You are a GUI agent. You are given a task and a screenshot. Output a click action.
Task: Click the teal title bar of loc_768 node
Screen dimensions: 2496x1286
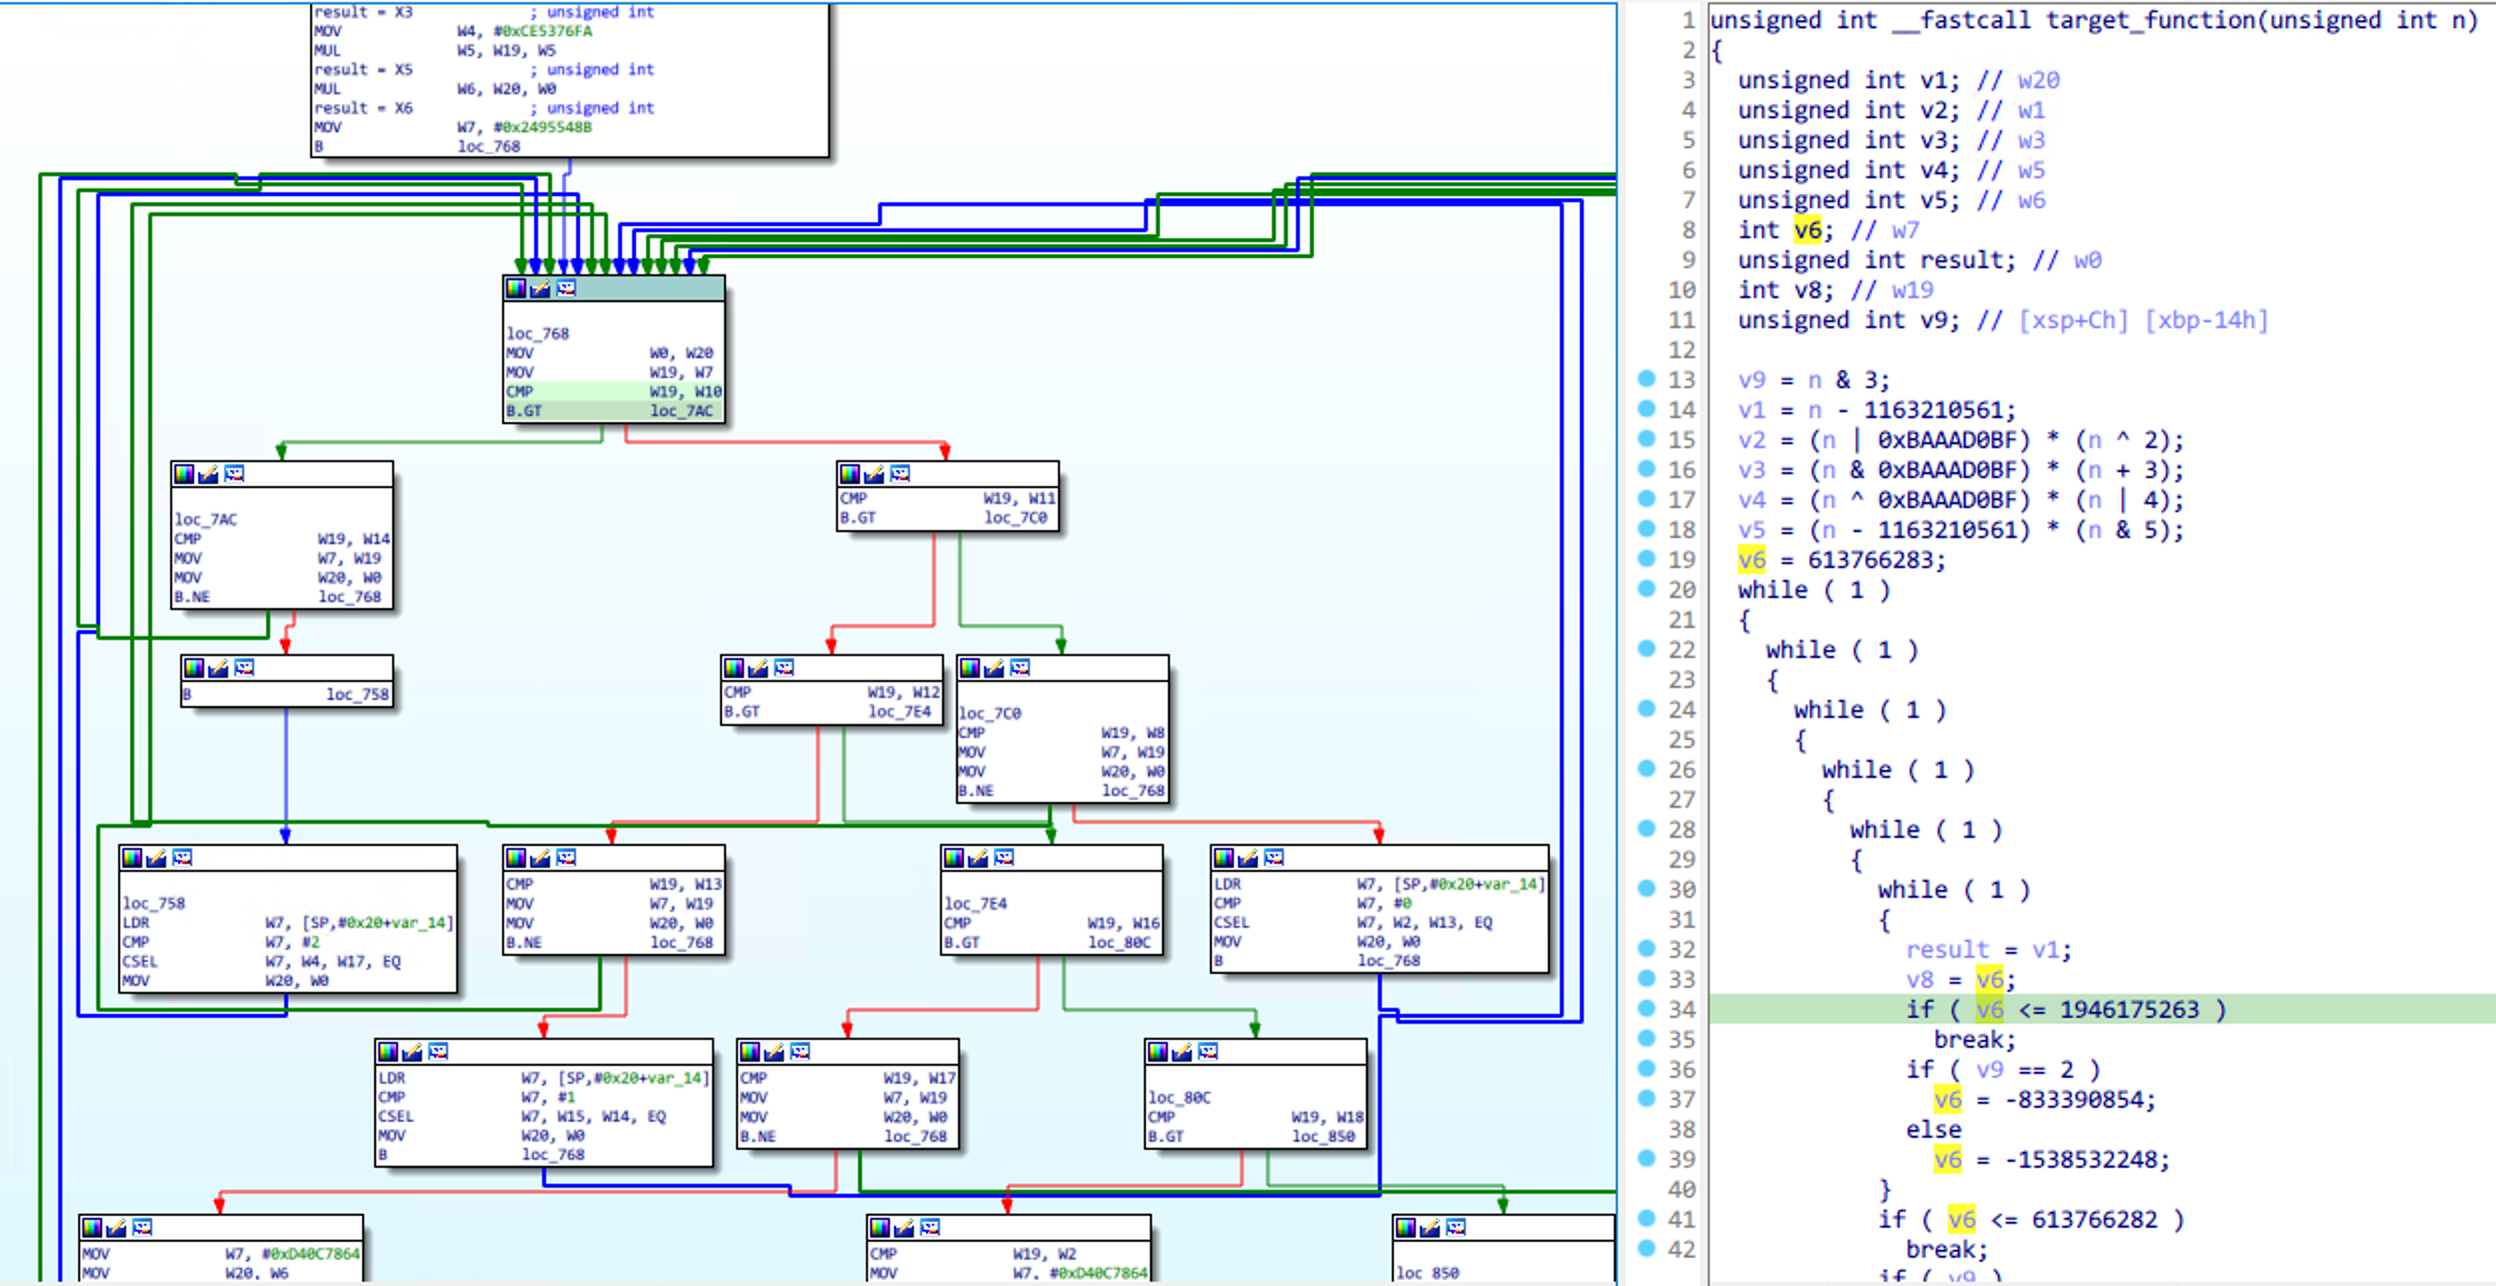[x=650, y=289]
